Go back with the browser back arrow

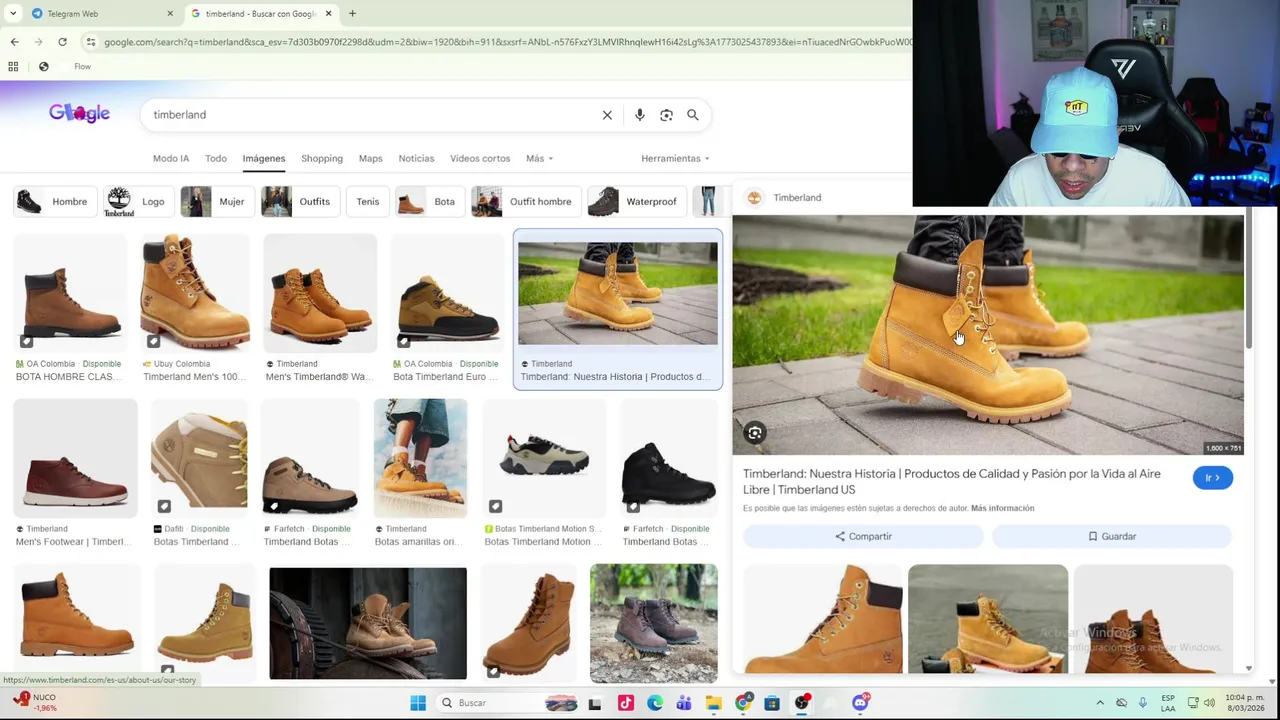(14, 42)
